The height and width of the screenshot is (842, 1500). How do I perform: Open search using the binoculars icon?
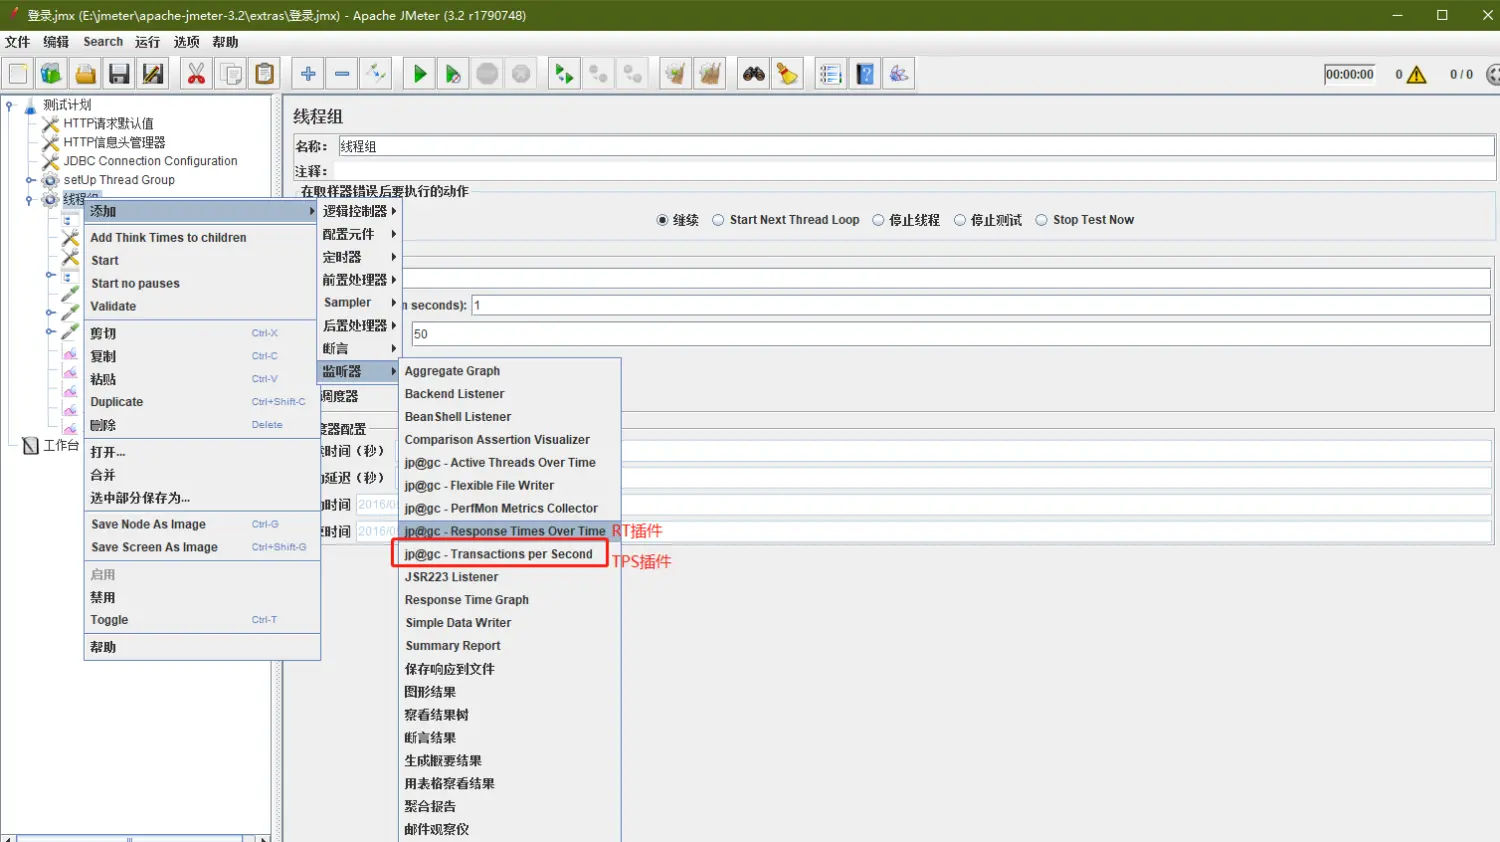(753, 73)
